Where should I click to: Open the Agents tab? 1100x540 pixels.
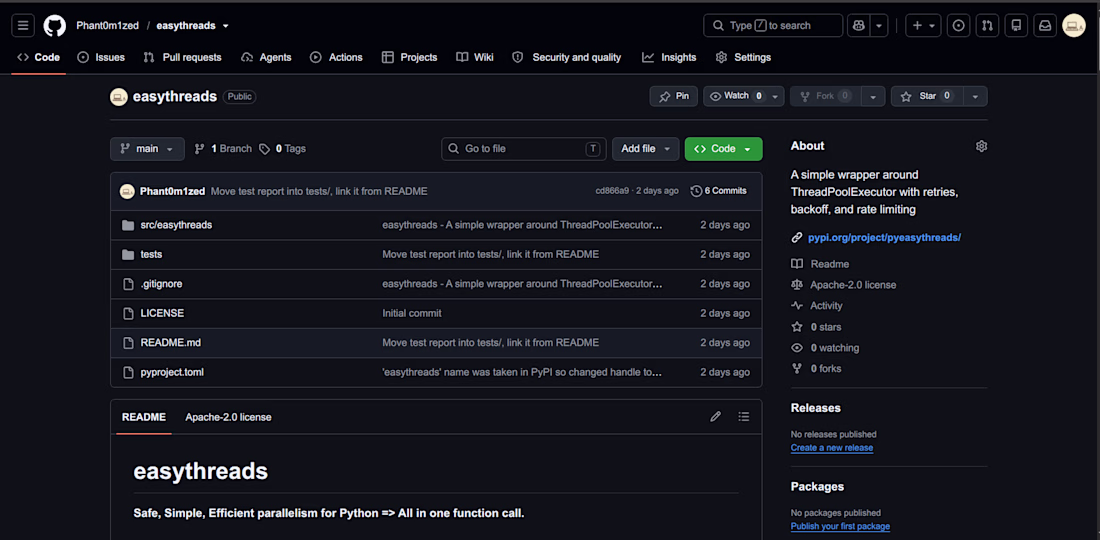click(266, 58)
